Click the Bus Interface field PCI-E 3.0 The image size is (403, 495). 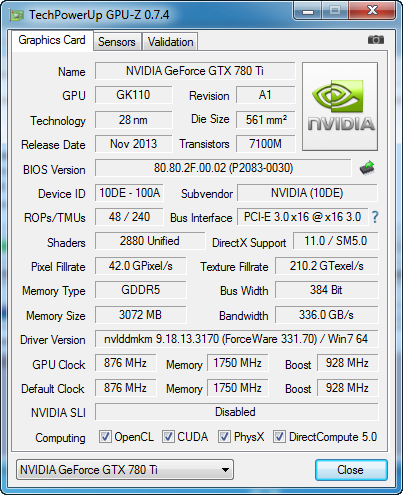(302, 217)
